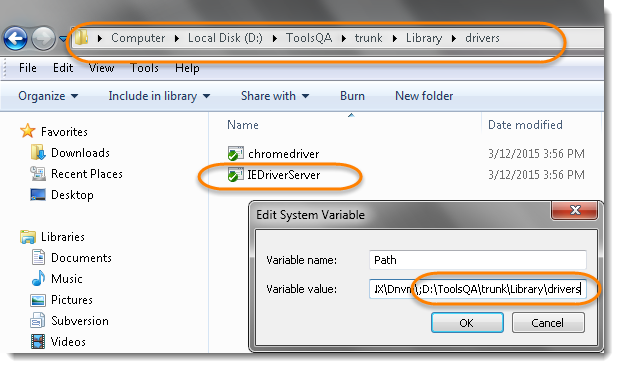619x368 pixels.
Task: Sort files by the Name column header
Action: click(243, 125)
